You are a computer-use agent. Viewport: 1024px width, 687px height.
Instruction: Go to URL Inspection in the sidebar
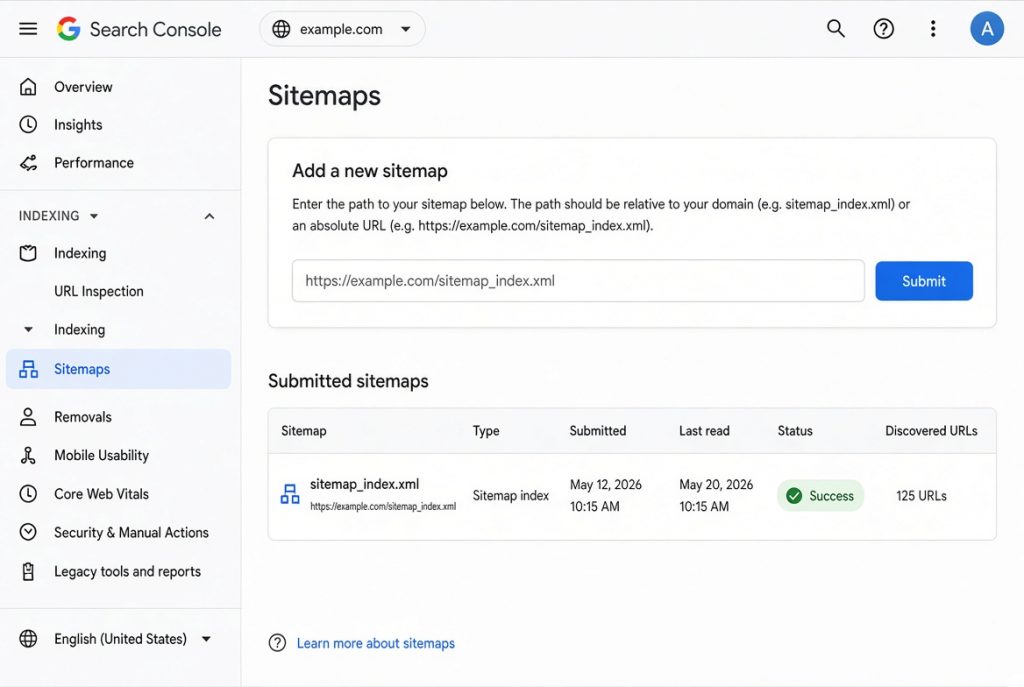99,291
